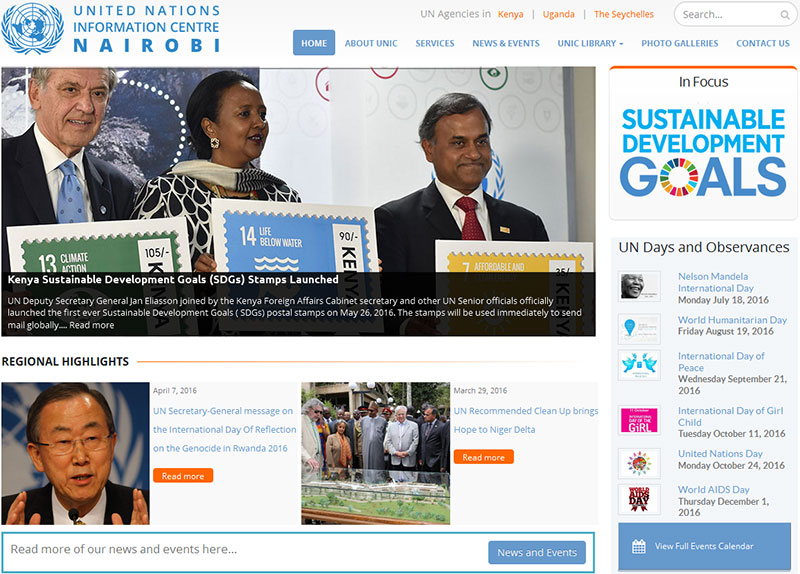Click the search magnifier icon

coord(784,15)
